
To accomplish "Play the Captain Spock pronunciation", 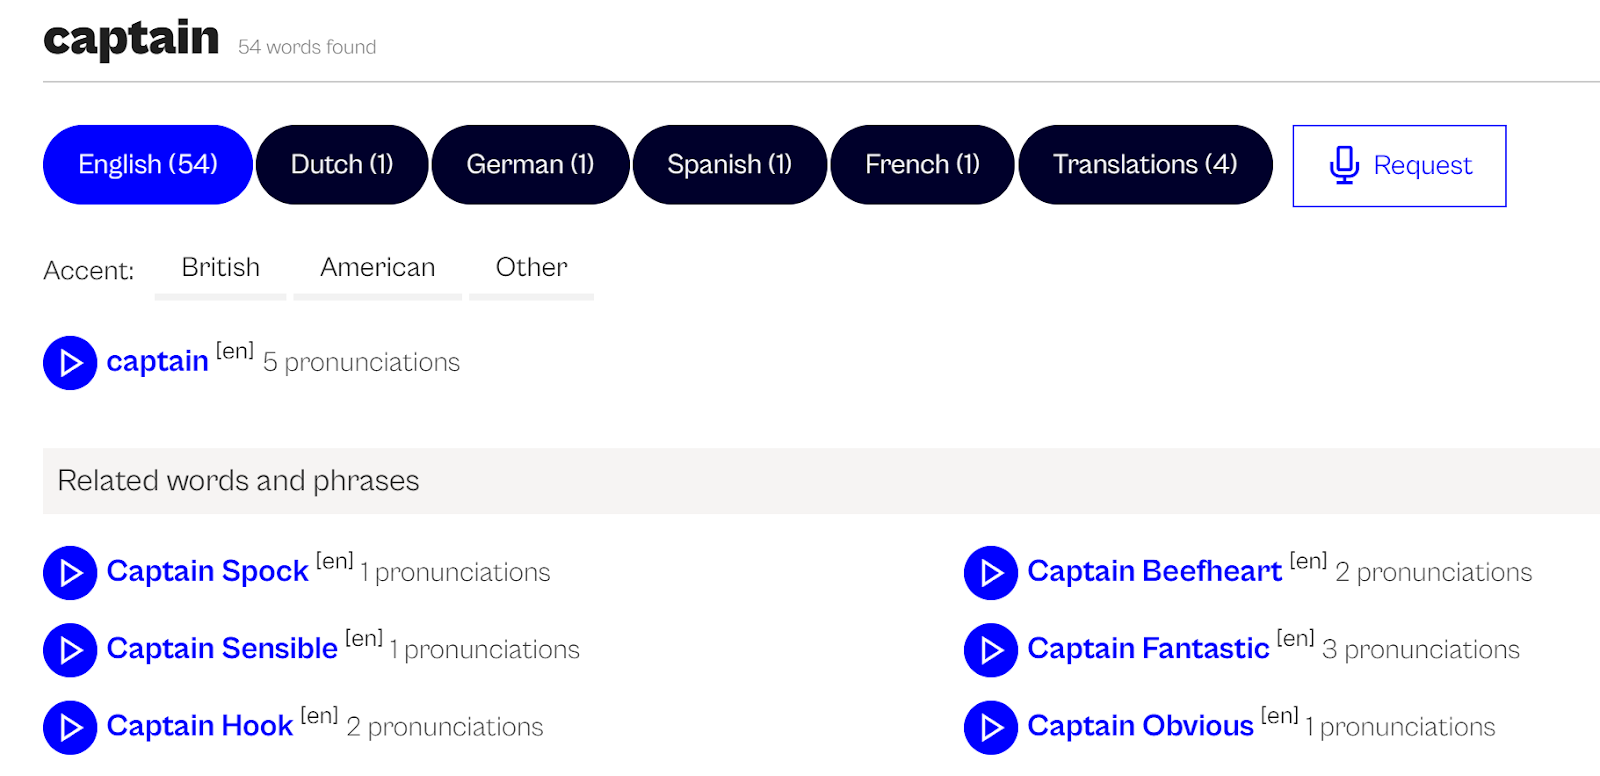I will point(69,573).
